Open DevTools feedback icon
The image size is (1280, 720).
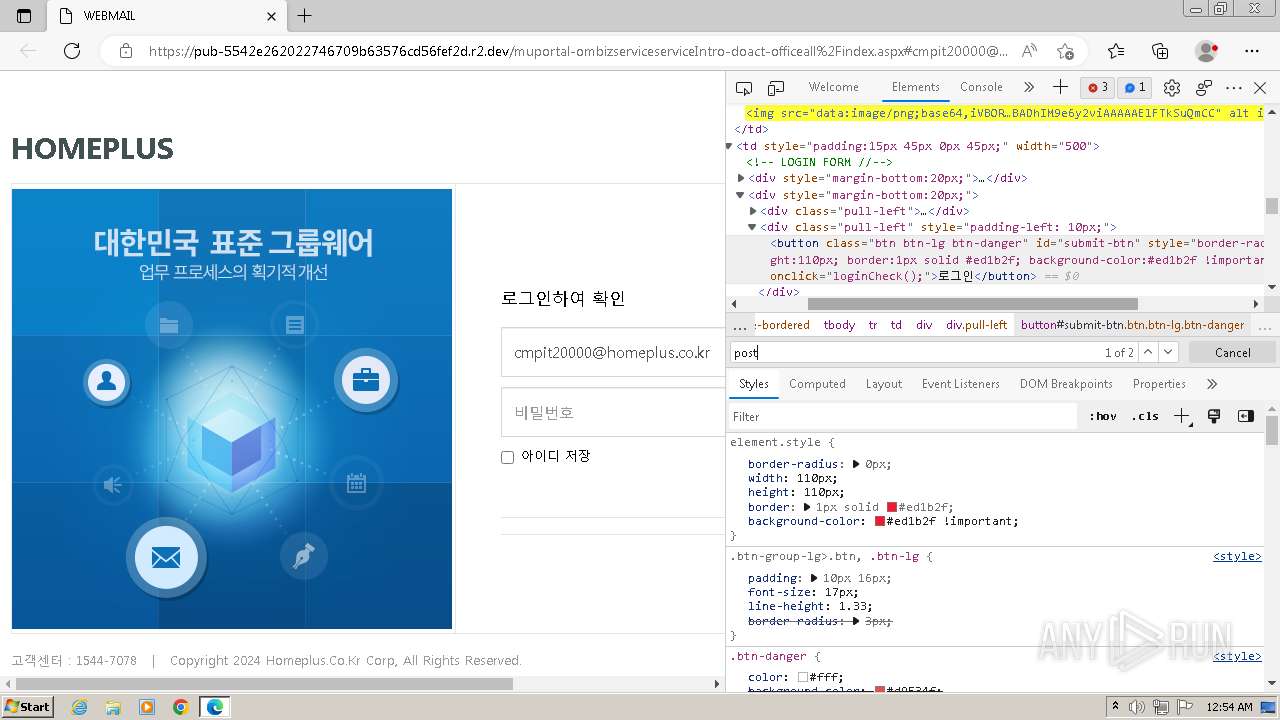(x=1204, y=88)
